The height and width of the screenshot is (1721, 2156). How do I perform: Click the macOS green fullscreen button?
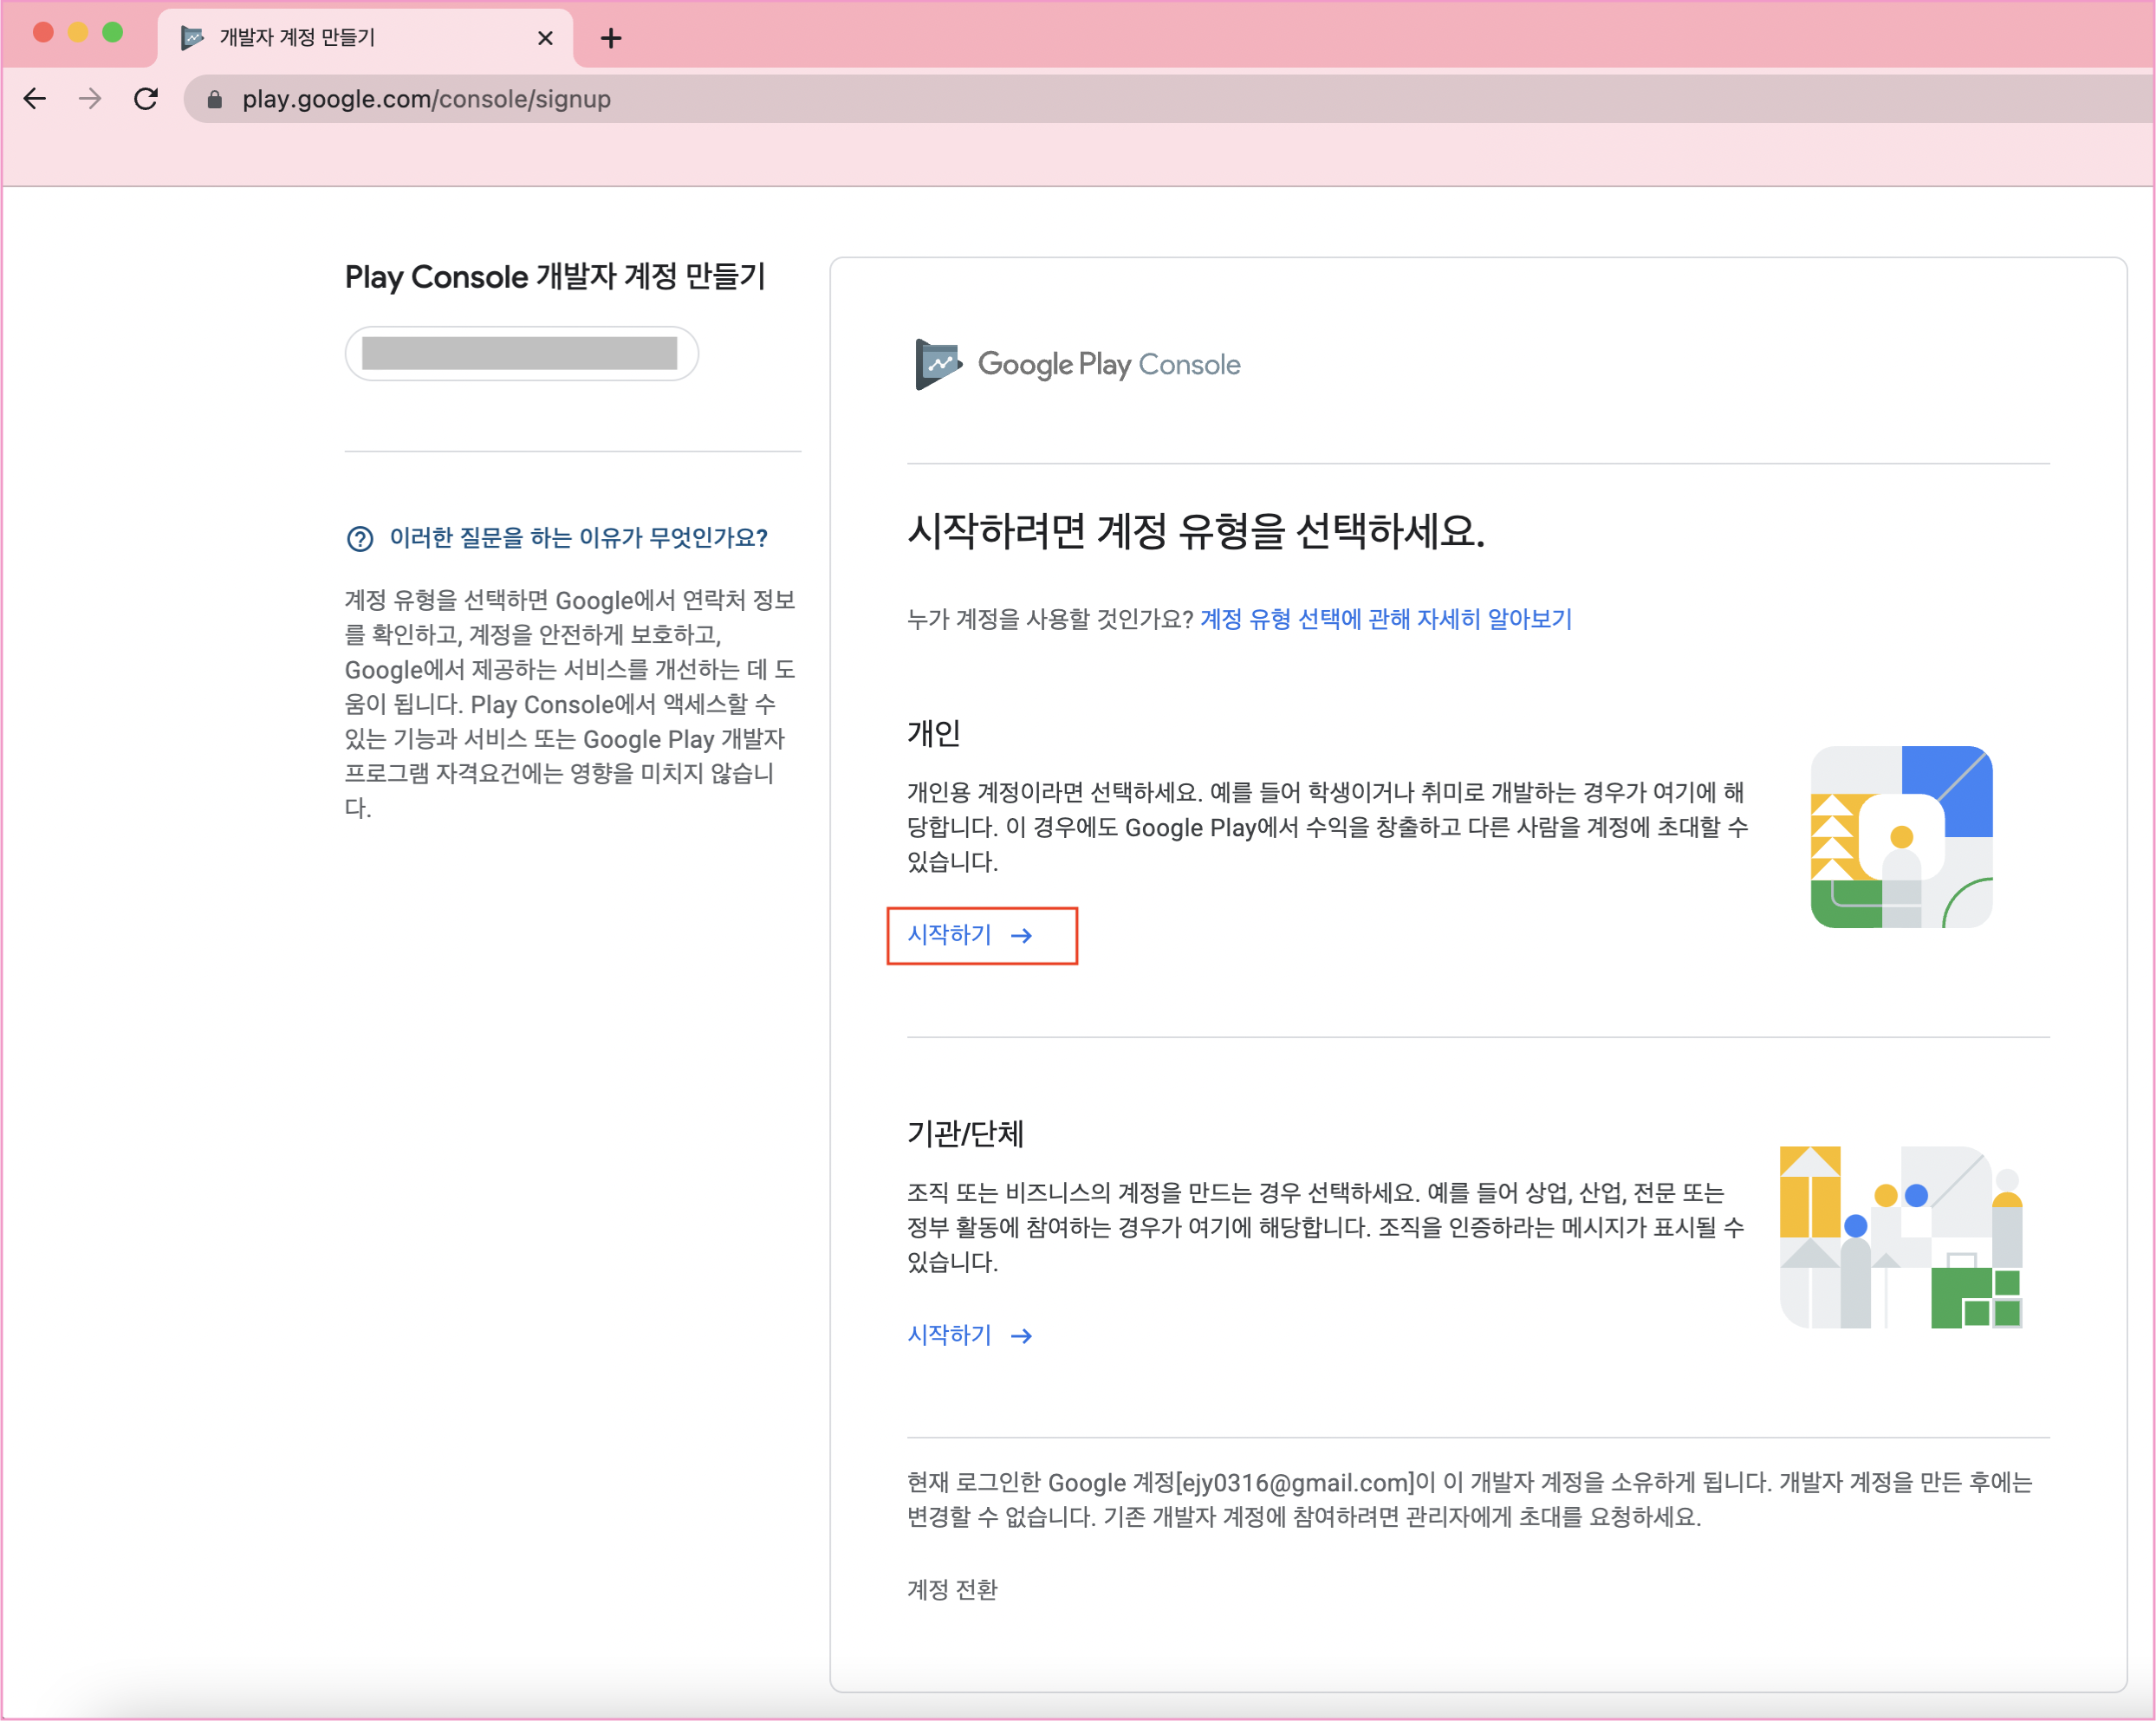113,32
